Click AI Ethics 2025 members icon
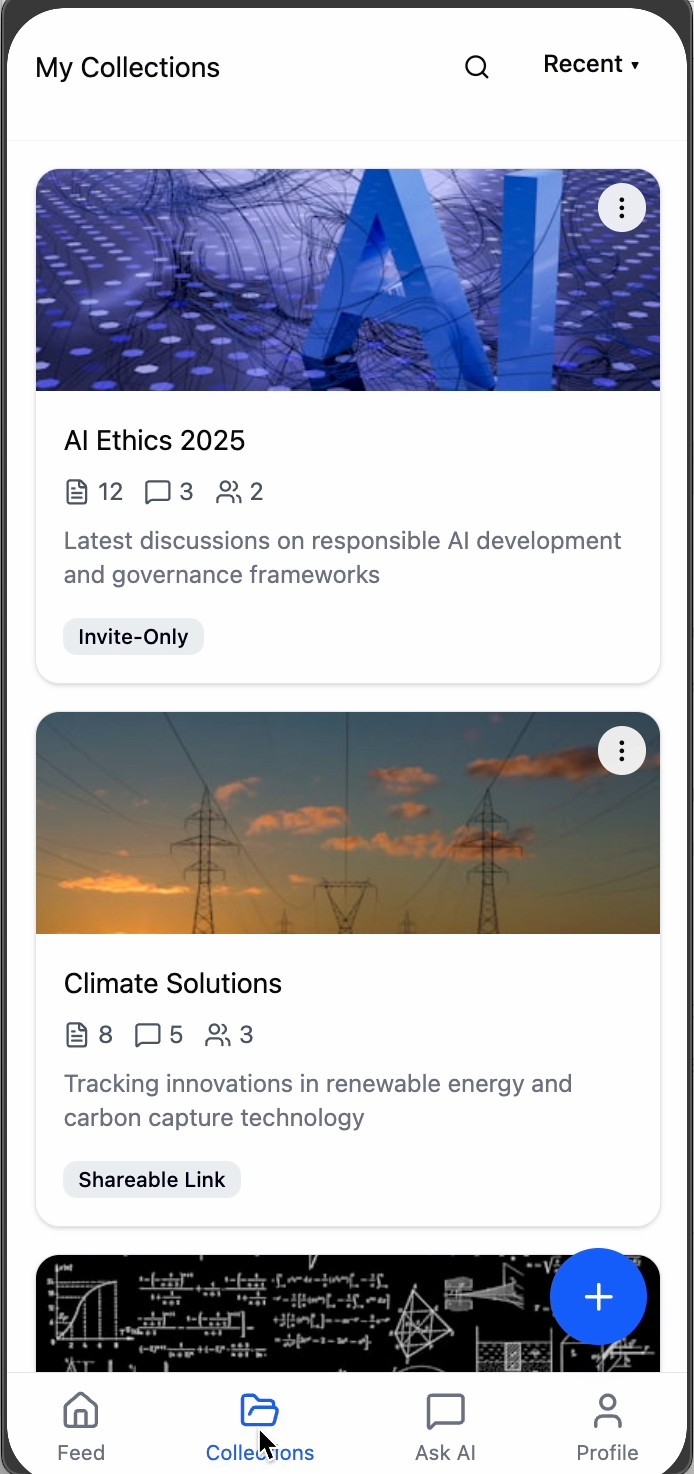The image size is (694, 1474). coord(229,492)
